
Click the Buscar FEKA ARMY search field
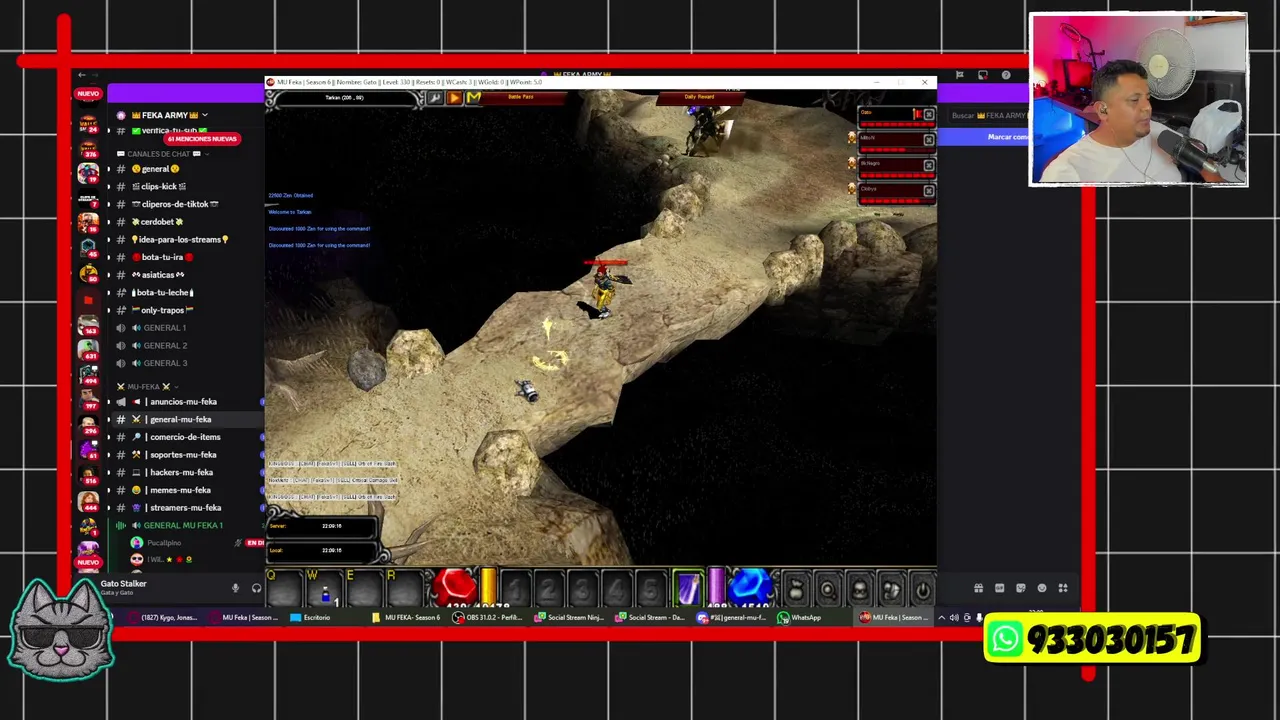coord(990,115)
